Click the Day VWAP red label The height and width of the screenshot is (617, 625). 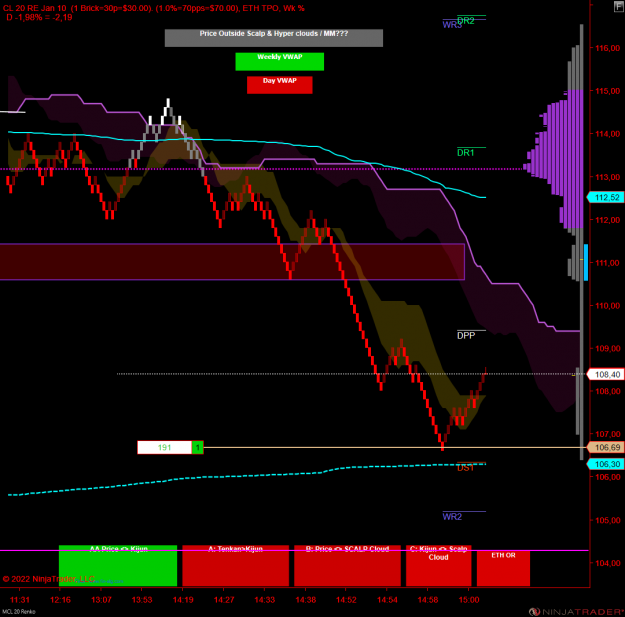(279, 85)
